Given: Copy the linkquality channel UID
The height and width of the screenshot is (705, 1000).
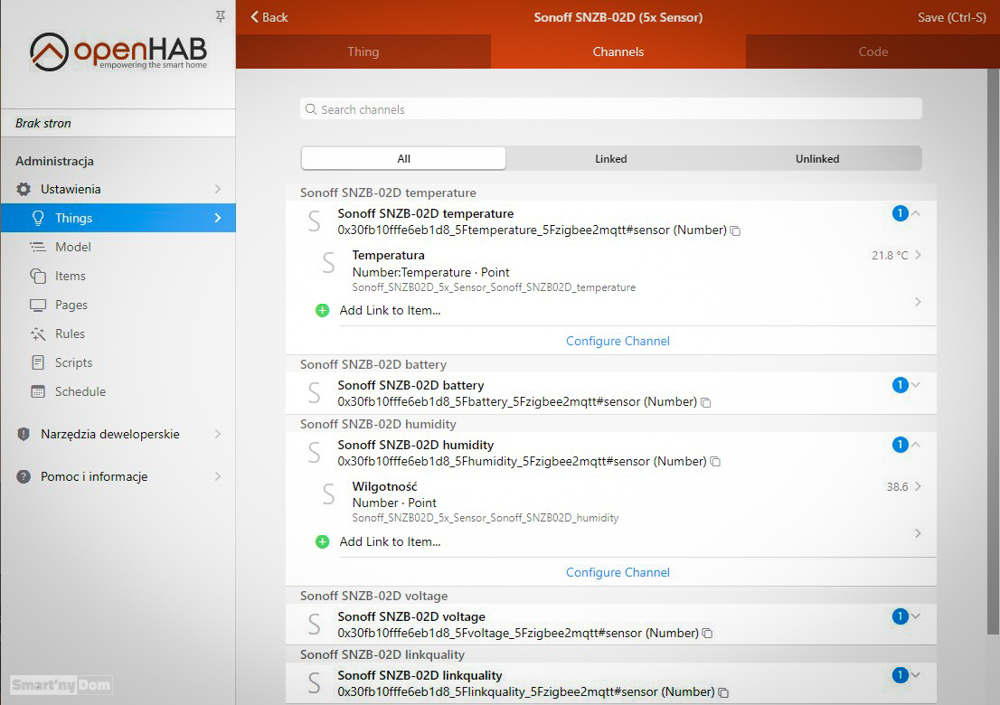Looking at the screenshot, I should pos(724,692).
